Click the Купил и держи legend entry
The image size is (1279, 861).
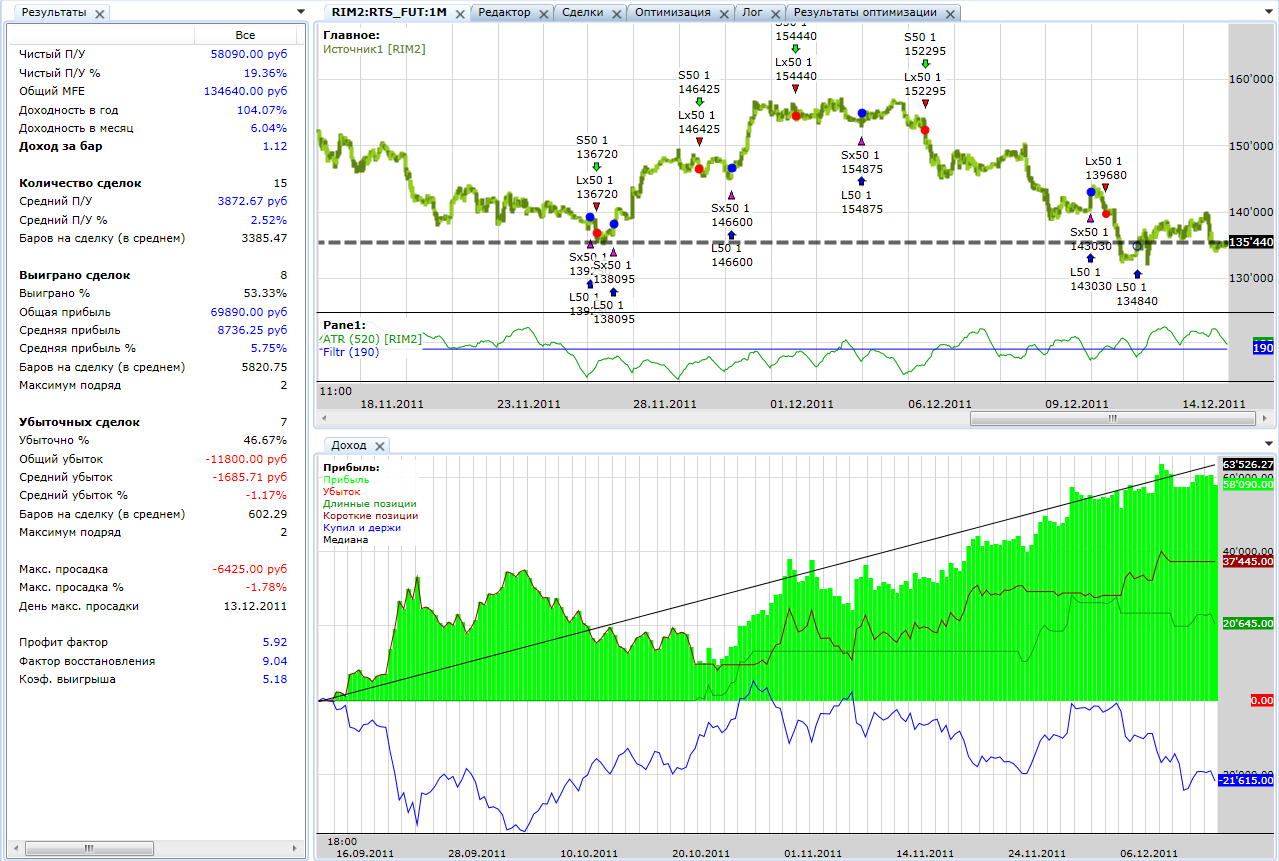point(361,528)
